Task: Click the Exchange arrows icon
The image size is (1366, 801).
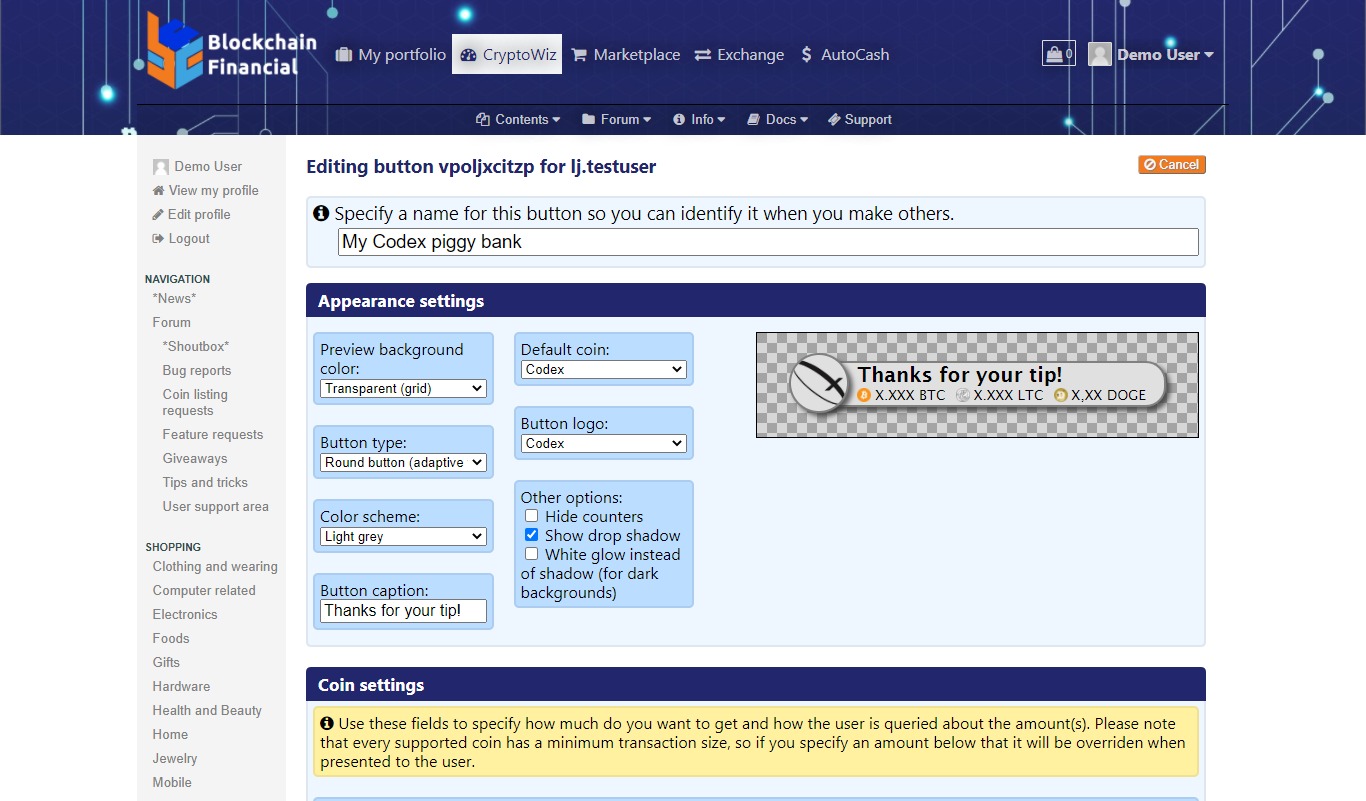Action: coord(703,55)
